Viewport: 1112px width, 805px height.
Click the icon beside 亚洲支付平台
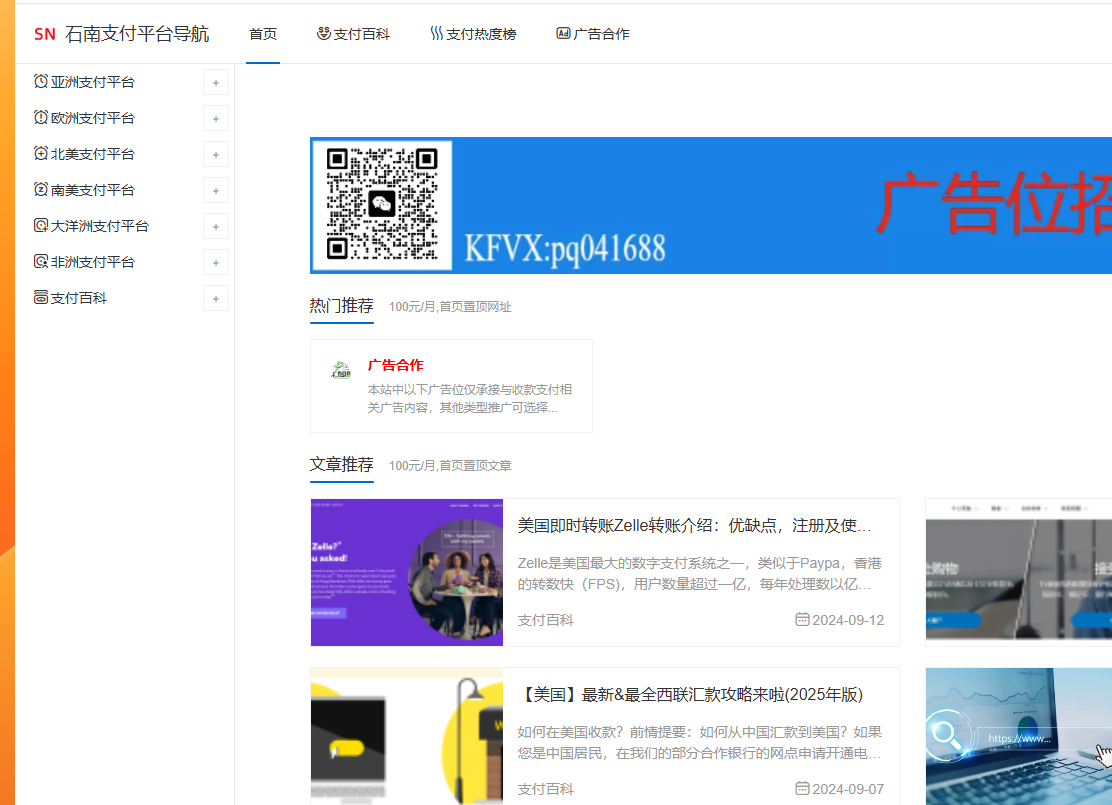point(41,82)
